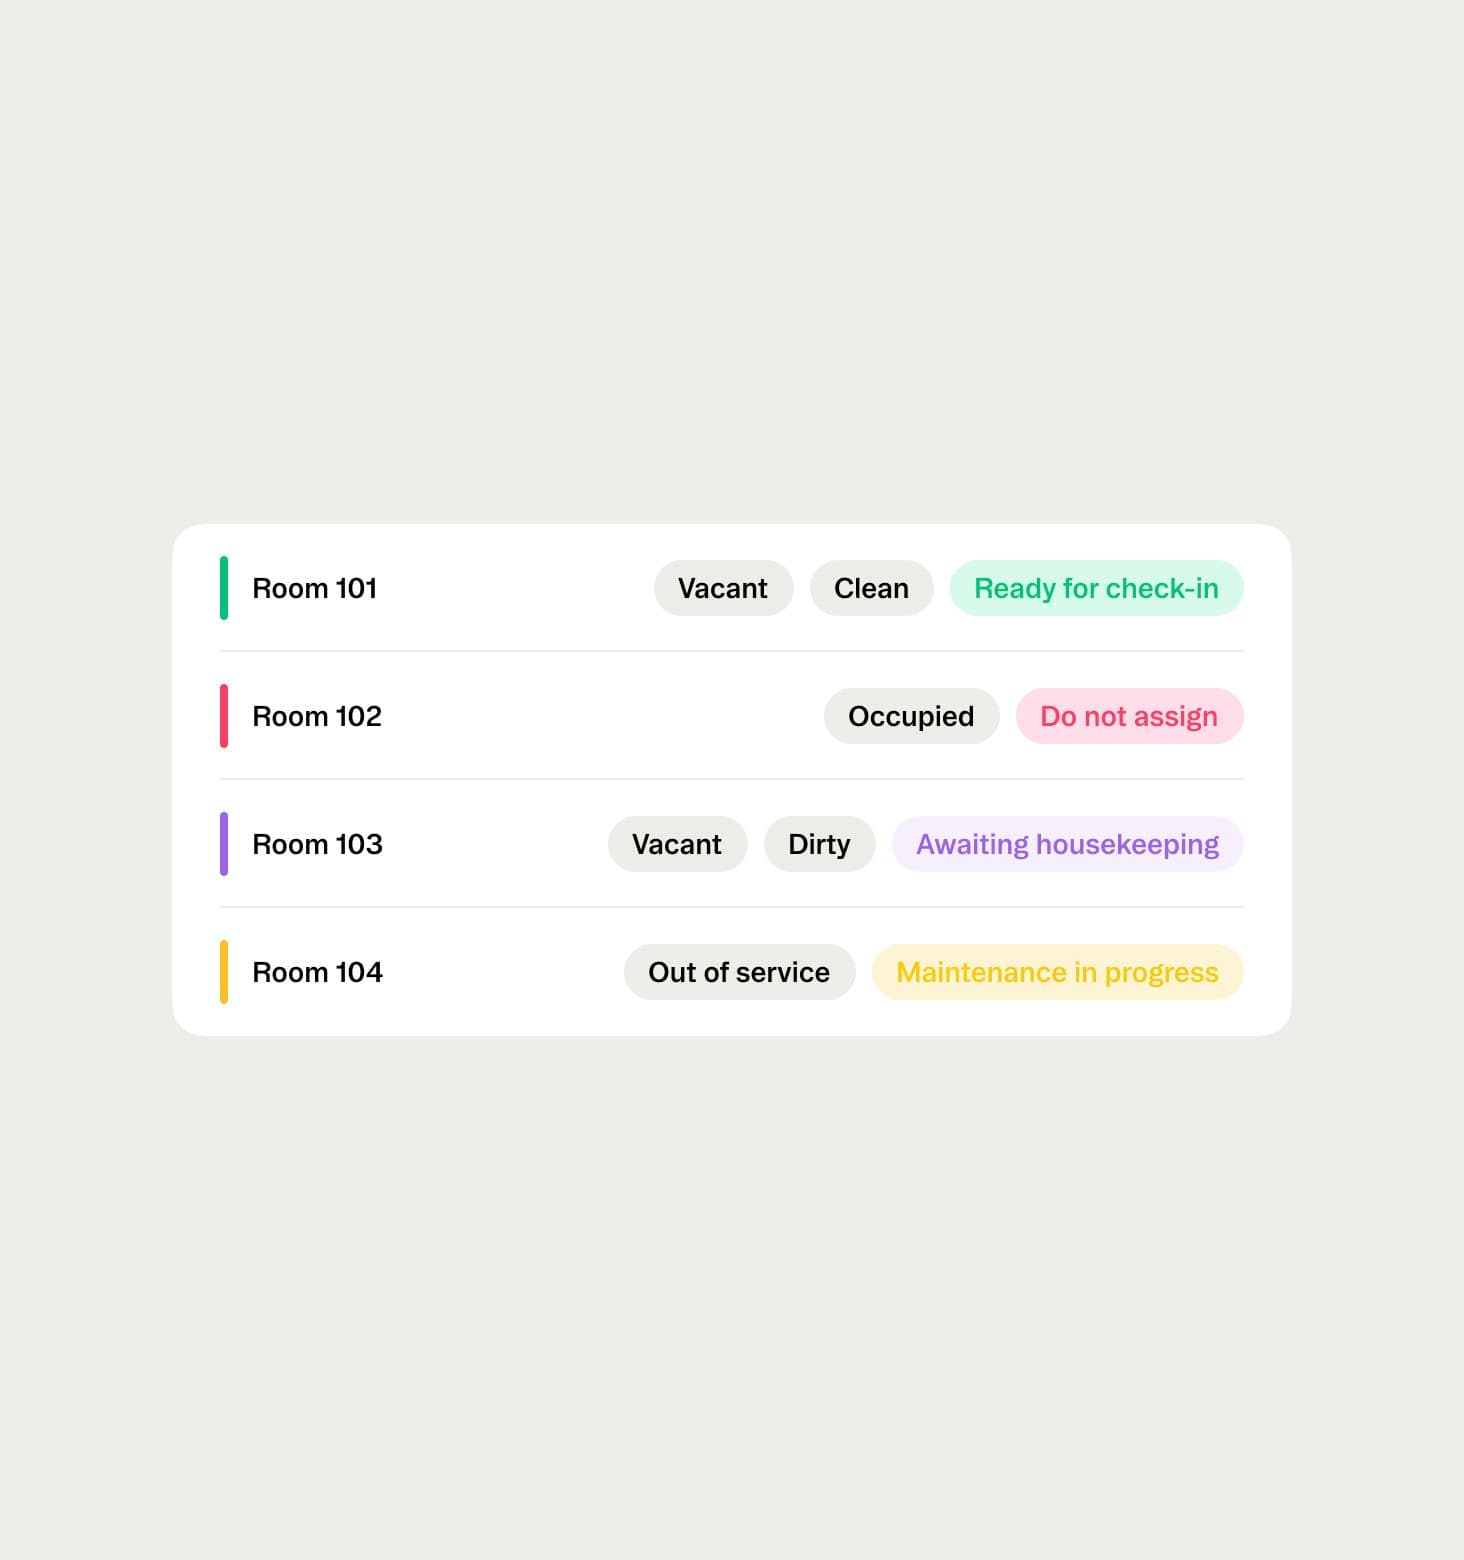This screenshot has height=1560, width=1464.
Task: Click the red status bar beside Room 102
Action: point(225,716)
